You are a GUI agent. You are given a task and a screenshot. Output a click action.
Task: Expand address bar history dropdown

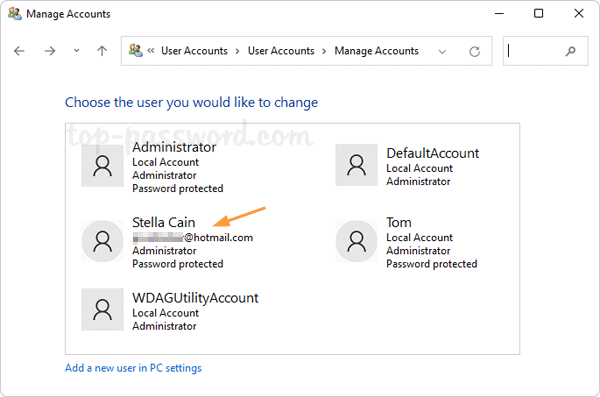point(442,51)
